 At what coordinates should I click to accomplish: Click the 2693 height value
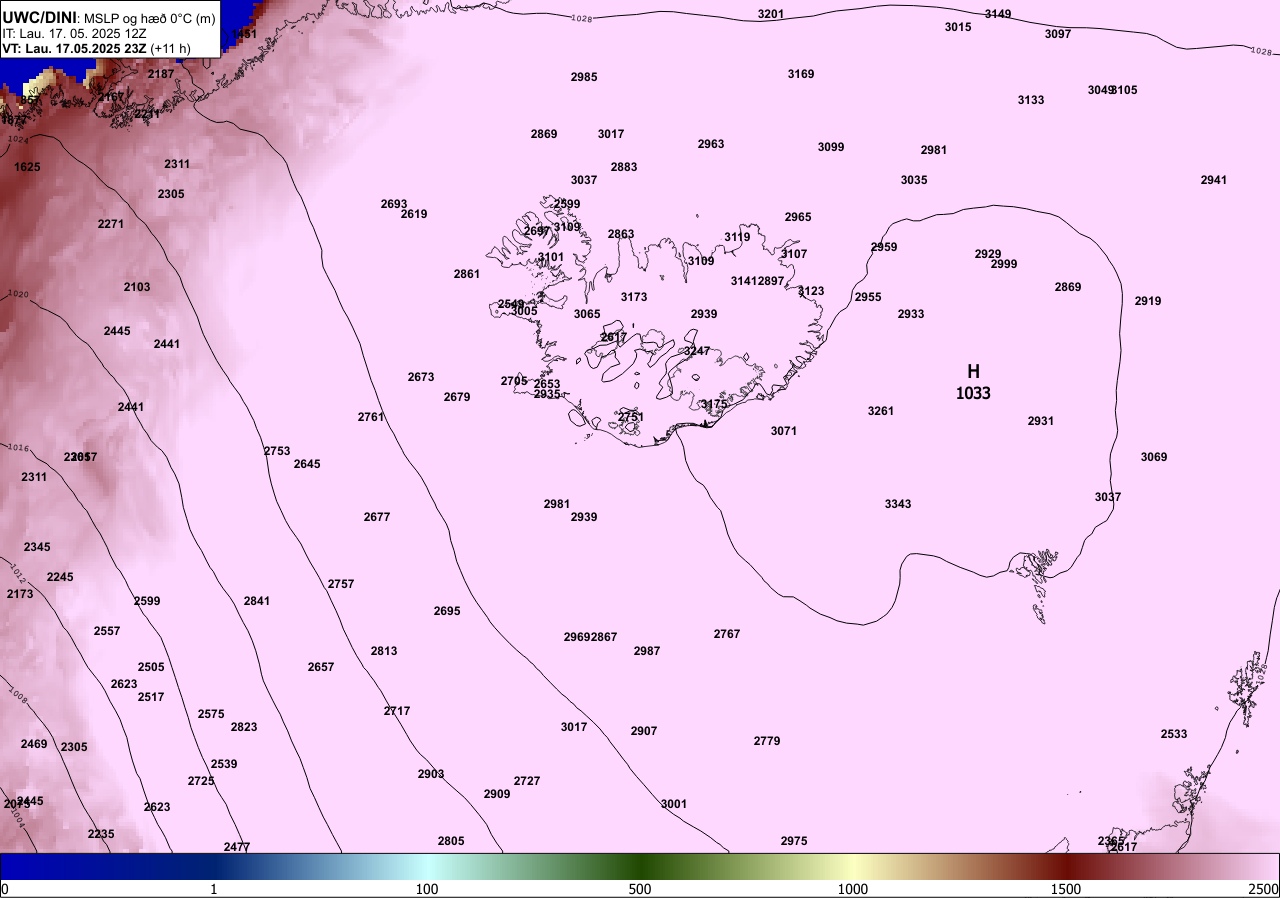pyautogui.click(x=394, y=204)
